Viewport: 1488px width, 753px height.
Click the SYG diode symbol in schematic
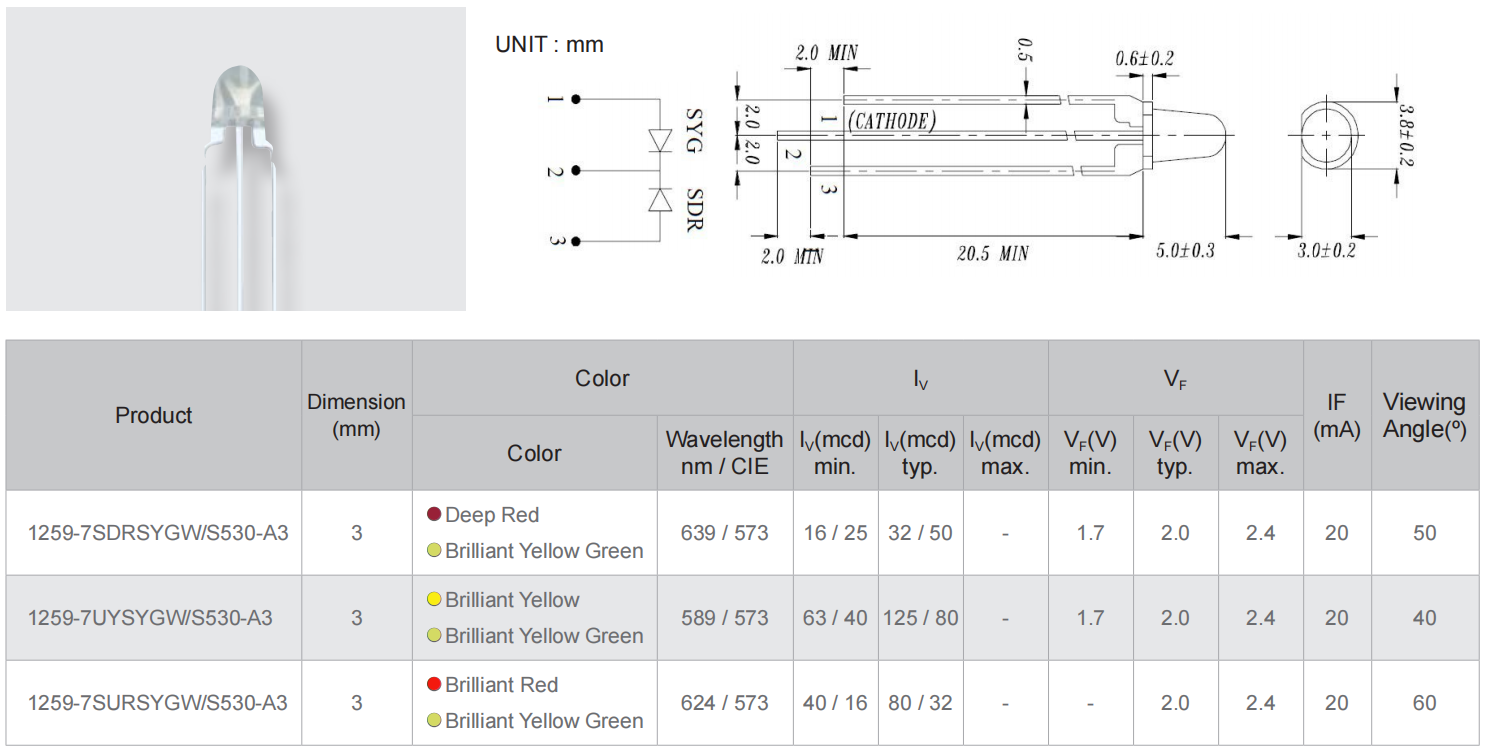(x=659, y=140)
